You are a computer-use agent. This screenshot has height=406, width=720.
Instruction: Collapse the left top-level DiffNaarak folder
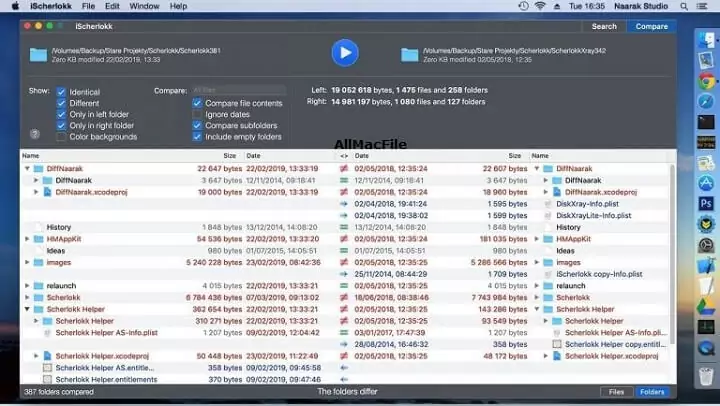click(x=27, y=169)
